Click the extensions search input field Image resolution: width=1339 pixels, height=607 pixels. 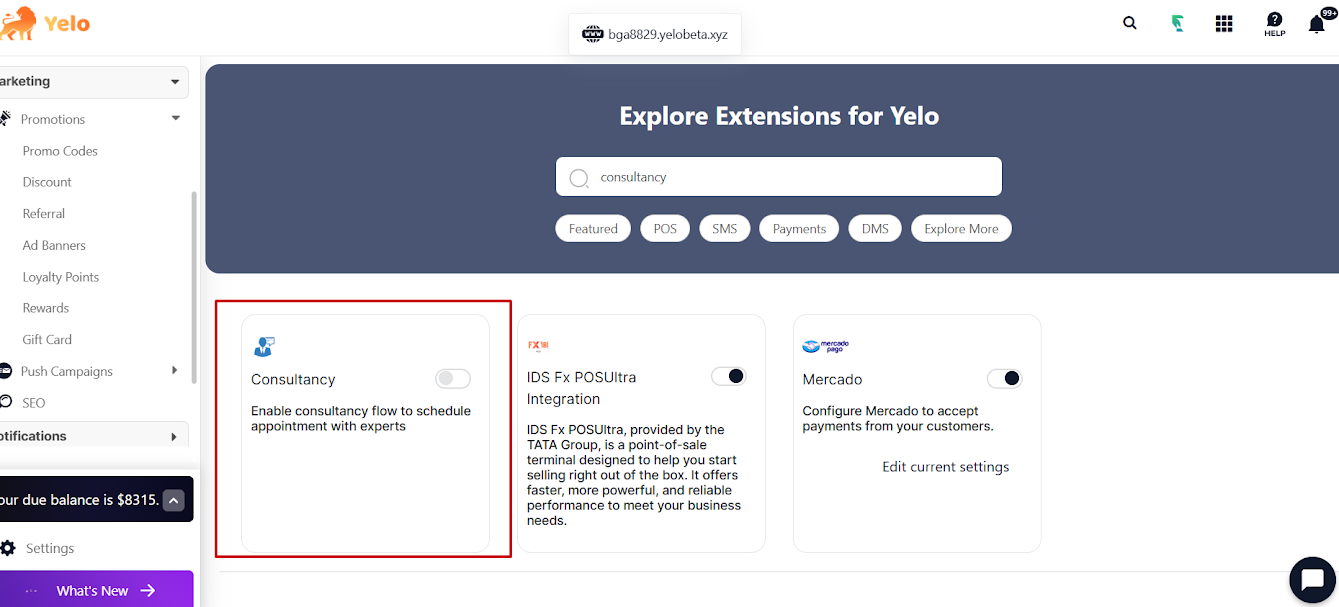779,177
